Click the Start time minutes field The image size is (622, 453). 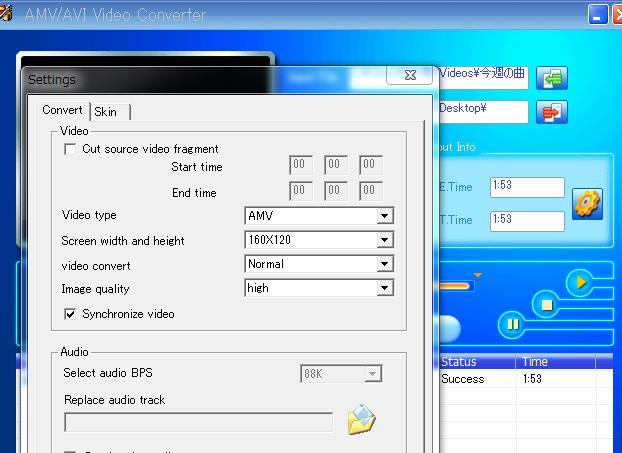click(x=336, y=165)
